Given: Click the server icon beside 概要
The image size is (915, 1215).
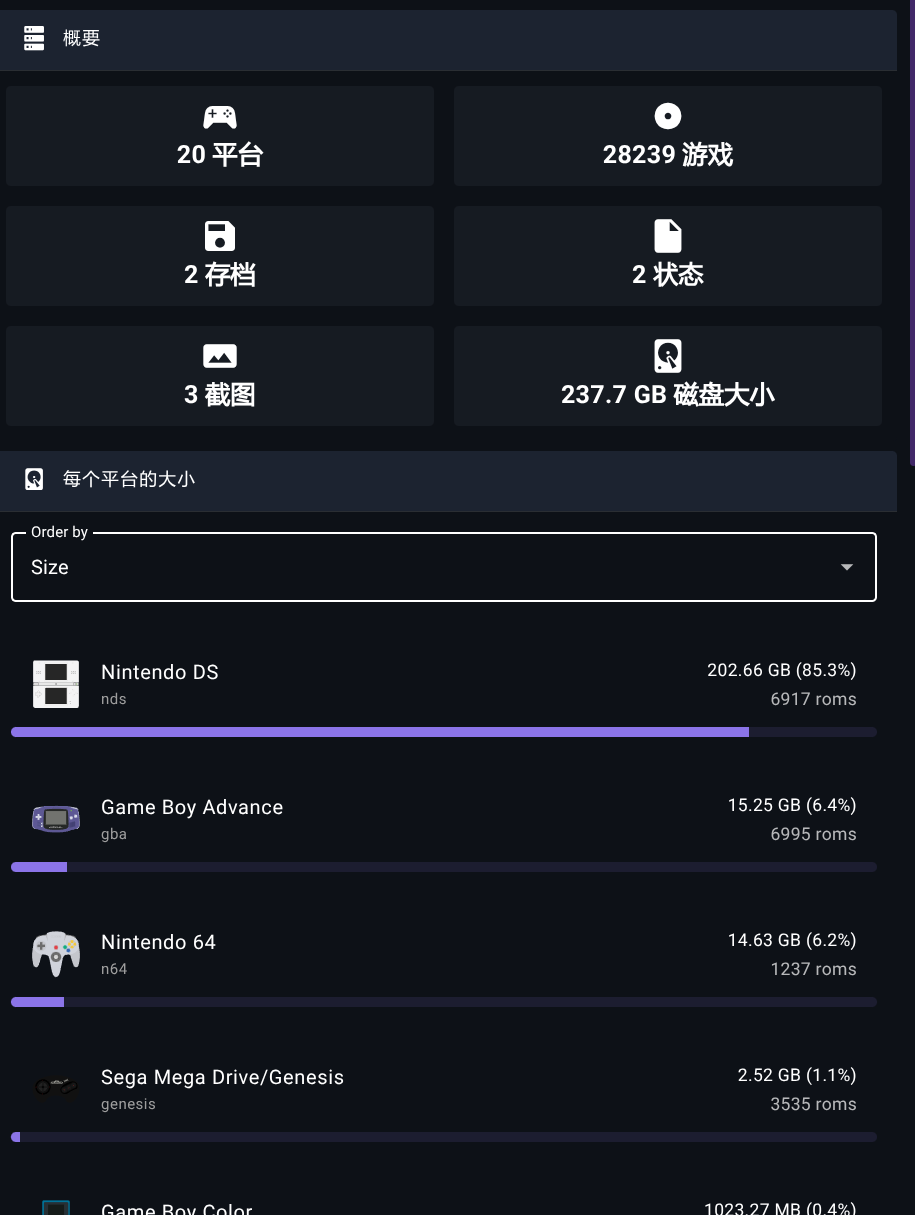Looking at the screenshot, I should point(34,38).
